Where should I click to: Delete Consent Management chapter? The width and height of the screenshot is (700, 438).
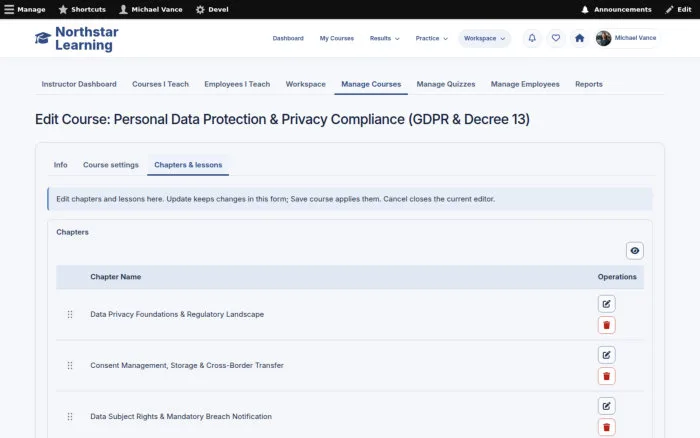click(x=606, y=376)
